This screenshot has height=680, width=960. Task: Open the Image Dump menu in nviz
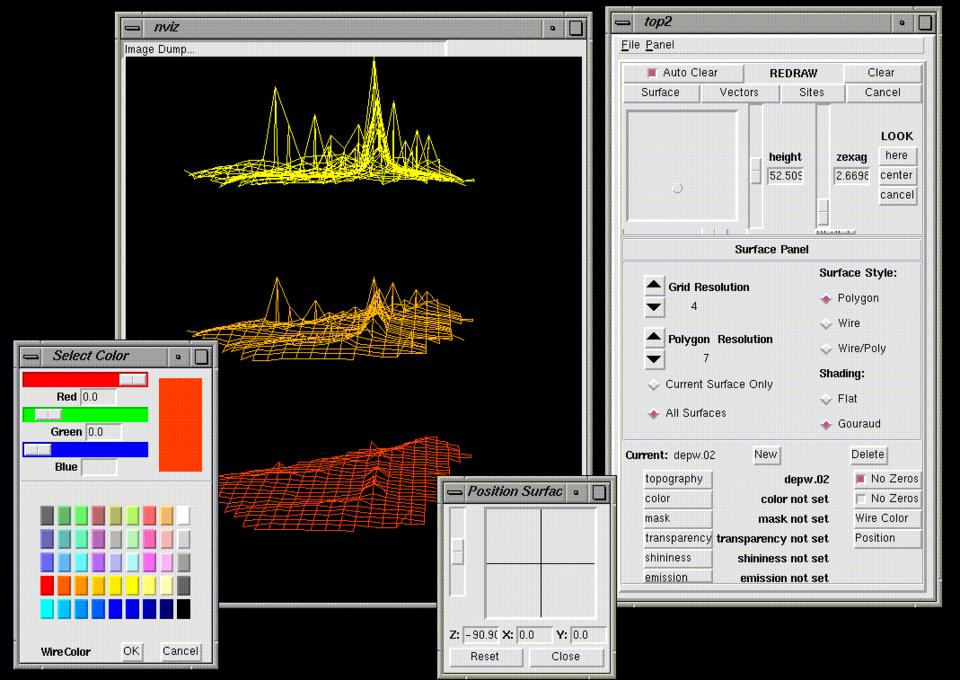(160, 49)
